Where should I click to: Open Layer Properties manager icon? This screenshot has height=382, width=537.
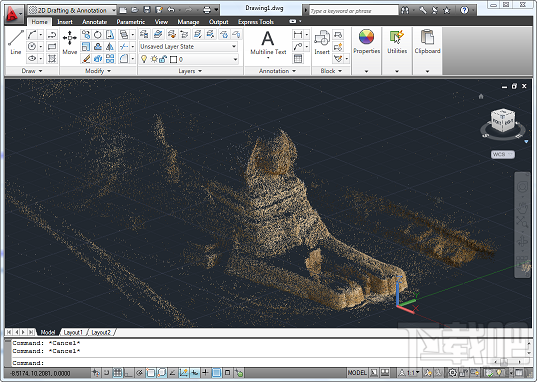point(144,34)
